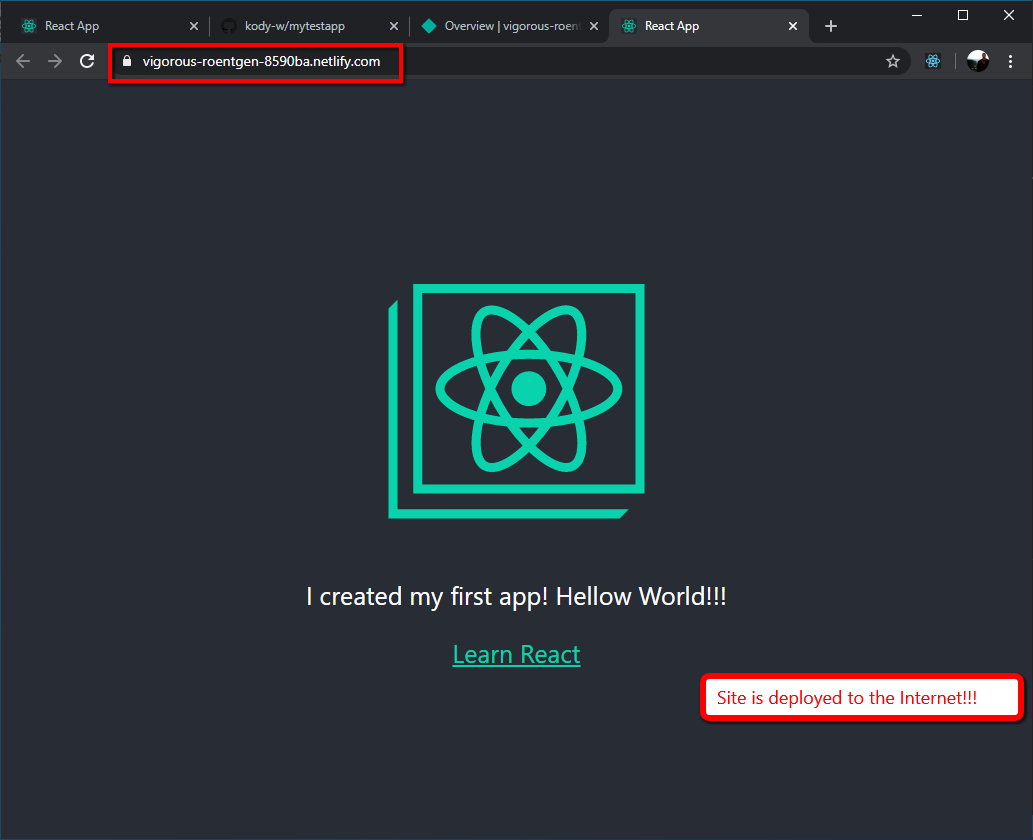Maximize the browser window
Image resolution: width=1033 pixels, height=840 pixels.
point(963,15)
